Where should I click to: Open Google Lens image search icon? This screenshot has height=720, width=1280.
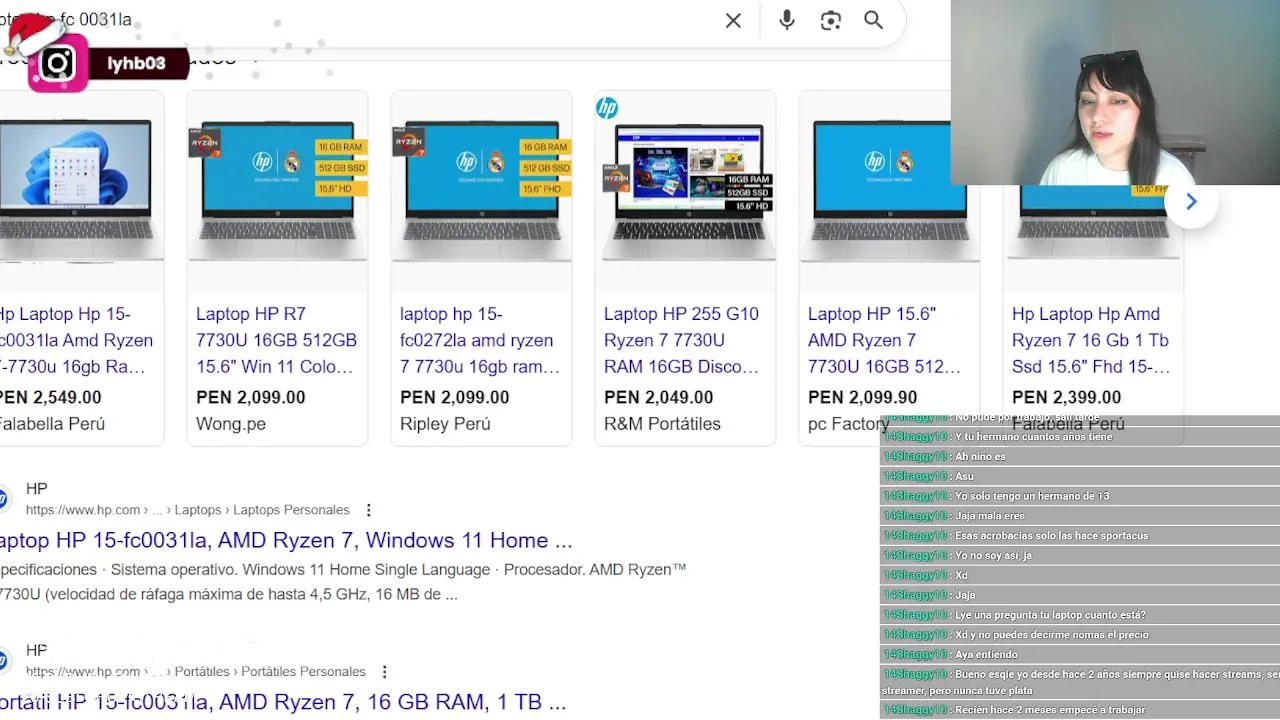831,21
